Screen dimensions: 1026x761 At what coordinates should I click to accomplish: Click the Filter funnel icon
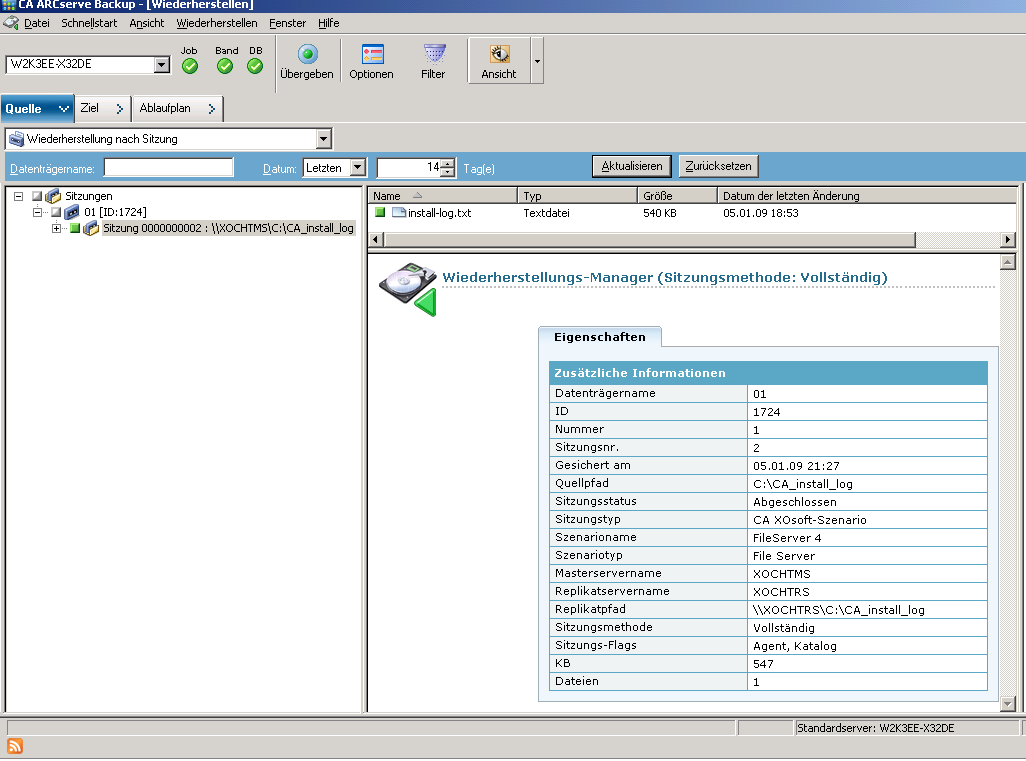tap(434, 55)
